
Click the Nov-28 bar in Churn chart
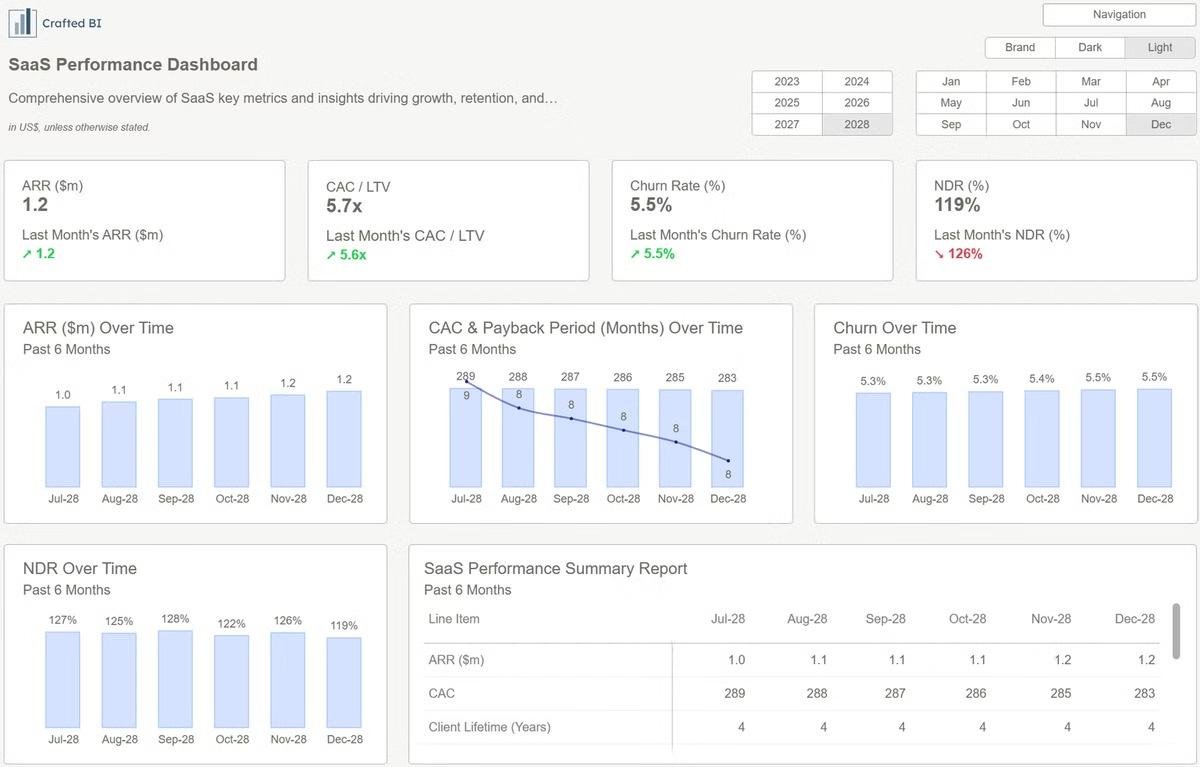click(1098, 438)
